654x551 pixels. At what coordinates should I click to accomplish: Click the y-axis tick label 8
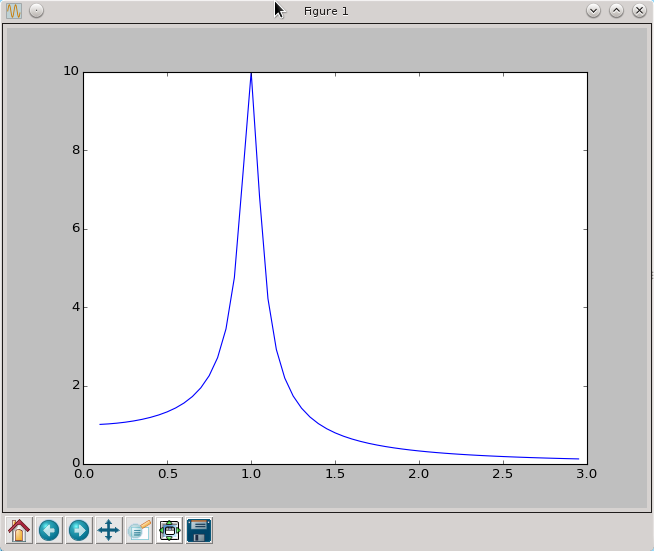tap(73, 151)
